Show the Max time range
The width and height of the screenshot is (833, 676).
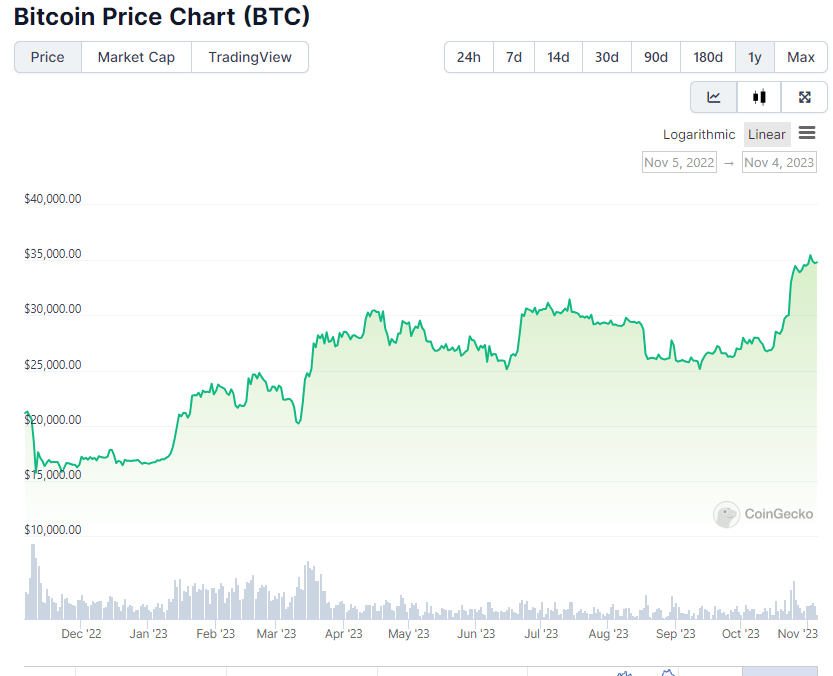(x=801, y=57)
